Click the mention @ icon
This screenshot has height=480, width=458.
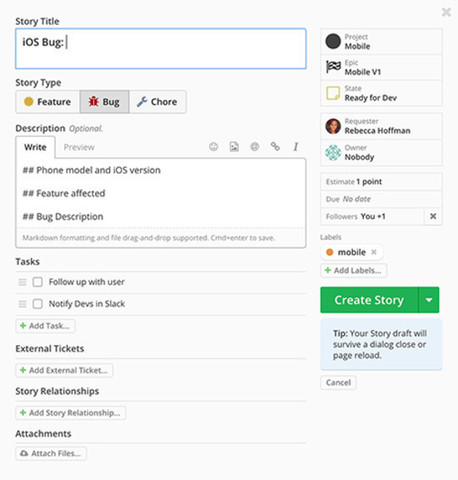pos(255,147)
